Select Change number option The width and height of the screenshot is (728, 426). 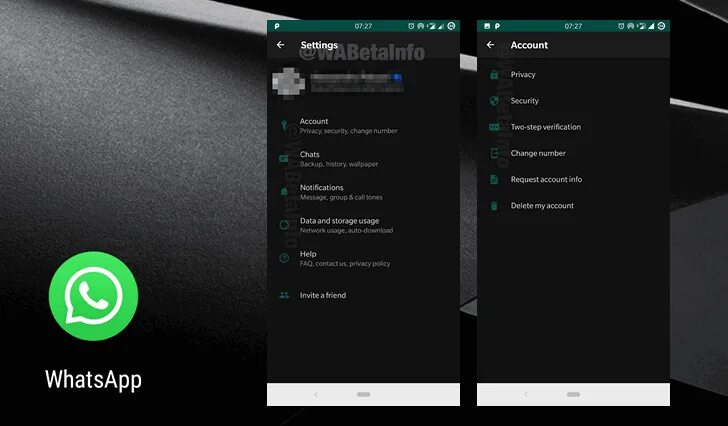573,153
